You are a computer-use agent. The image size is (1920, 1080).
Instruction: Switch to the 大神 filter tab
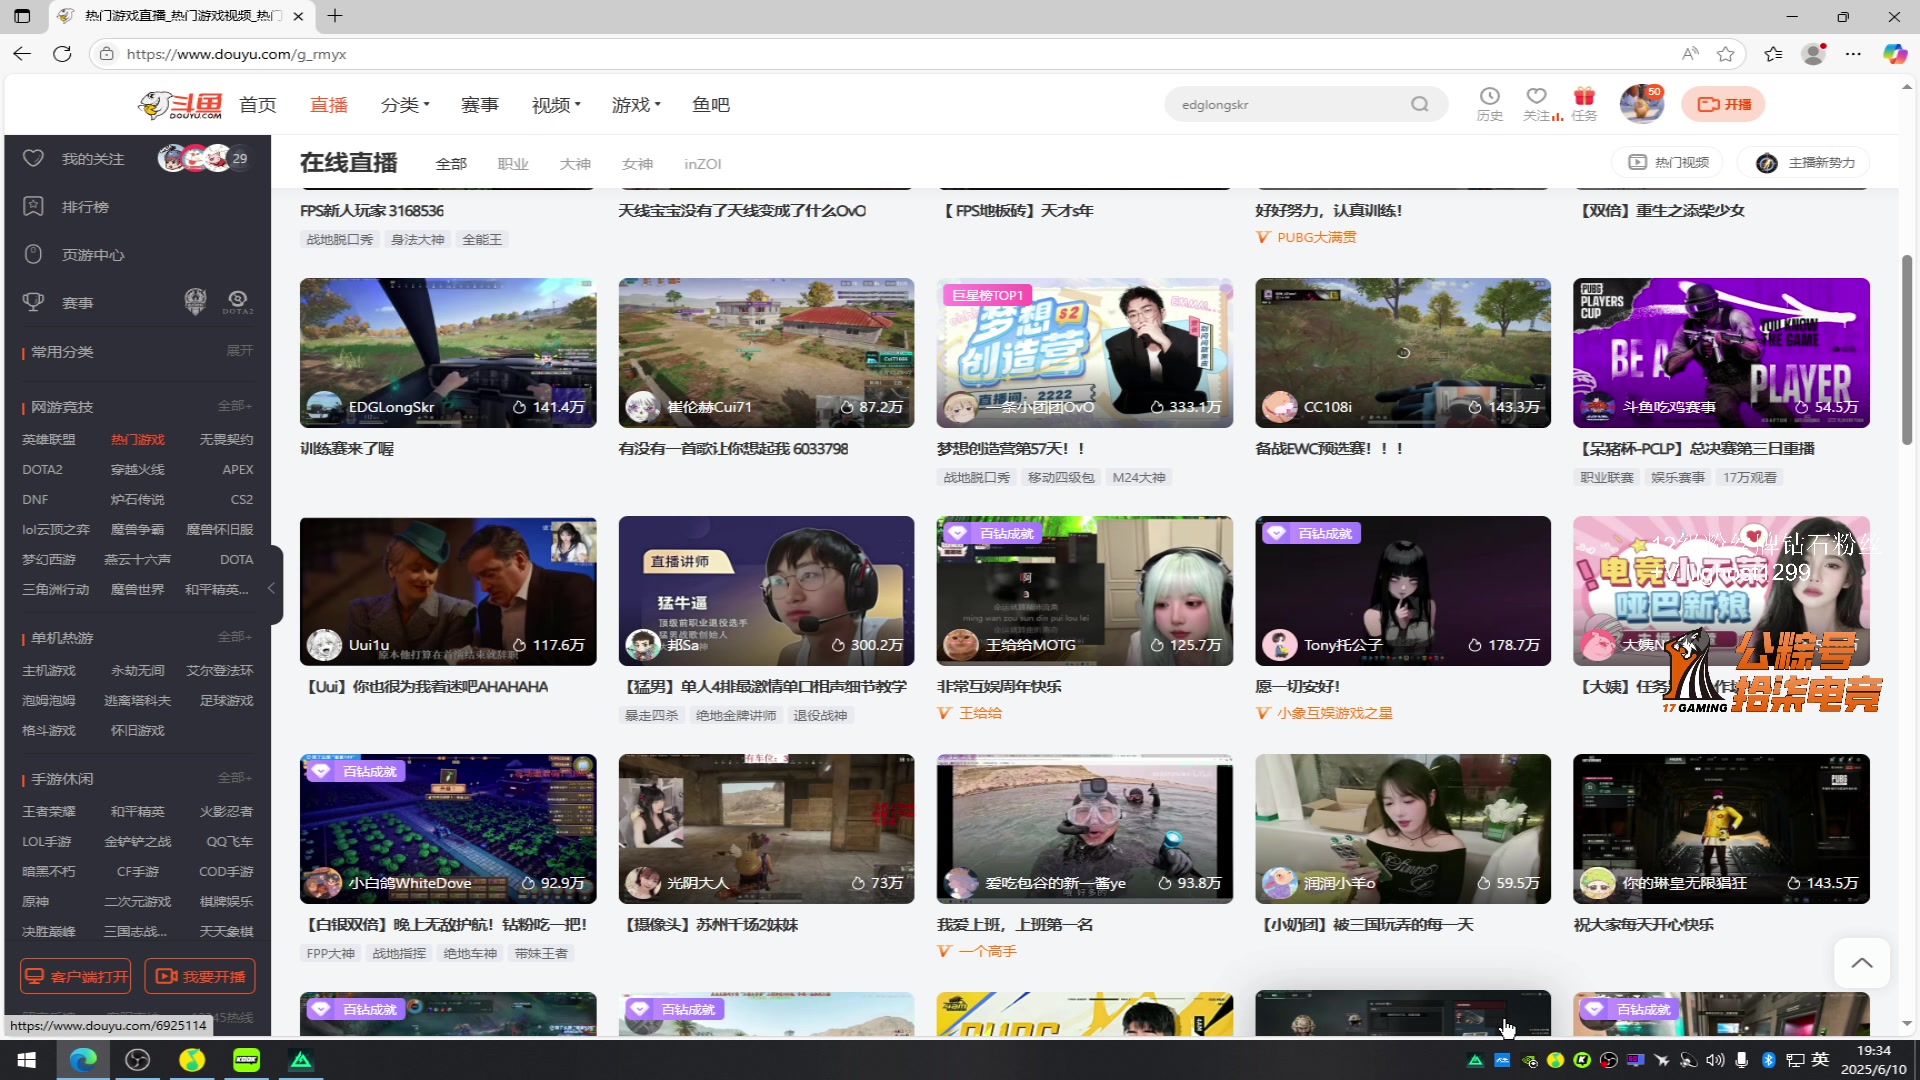[x=575, y=164]
